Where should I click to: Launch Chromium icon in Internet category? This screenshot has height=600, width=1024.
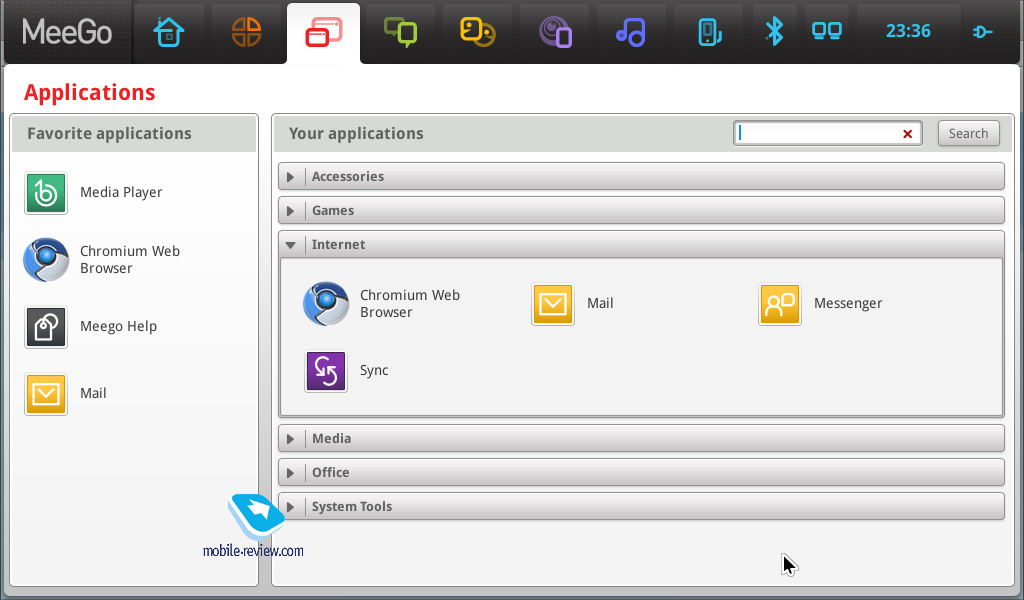[x=326, y=304]
